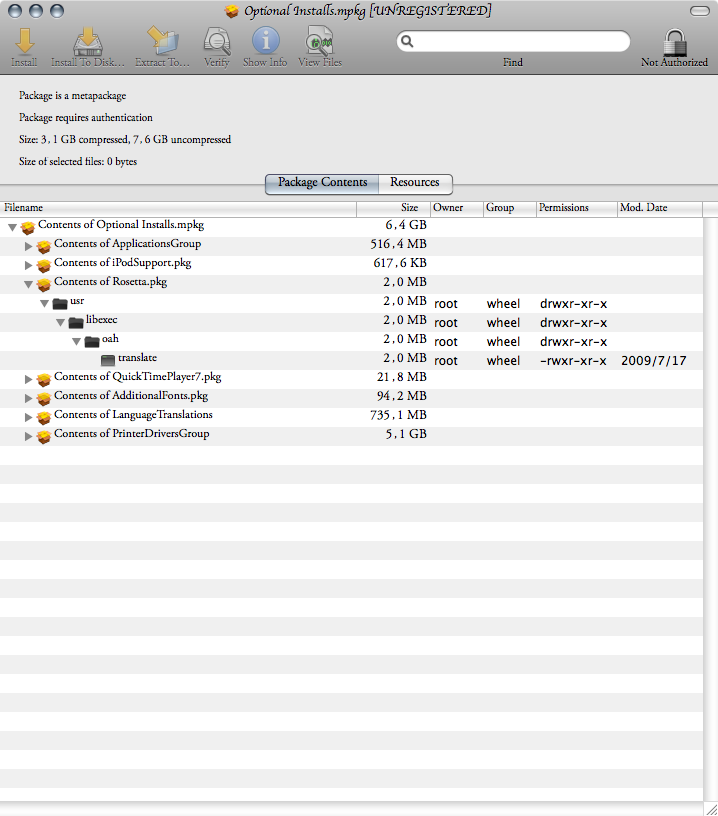Click the Verify package icon
718x816 pixels.
pyautogui.click(x=217, y=41)
